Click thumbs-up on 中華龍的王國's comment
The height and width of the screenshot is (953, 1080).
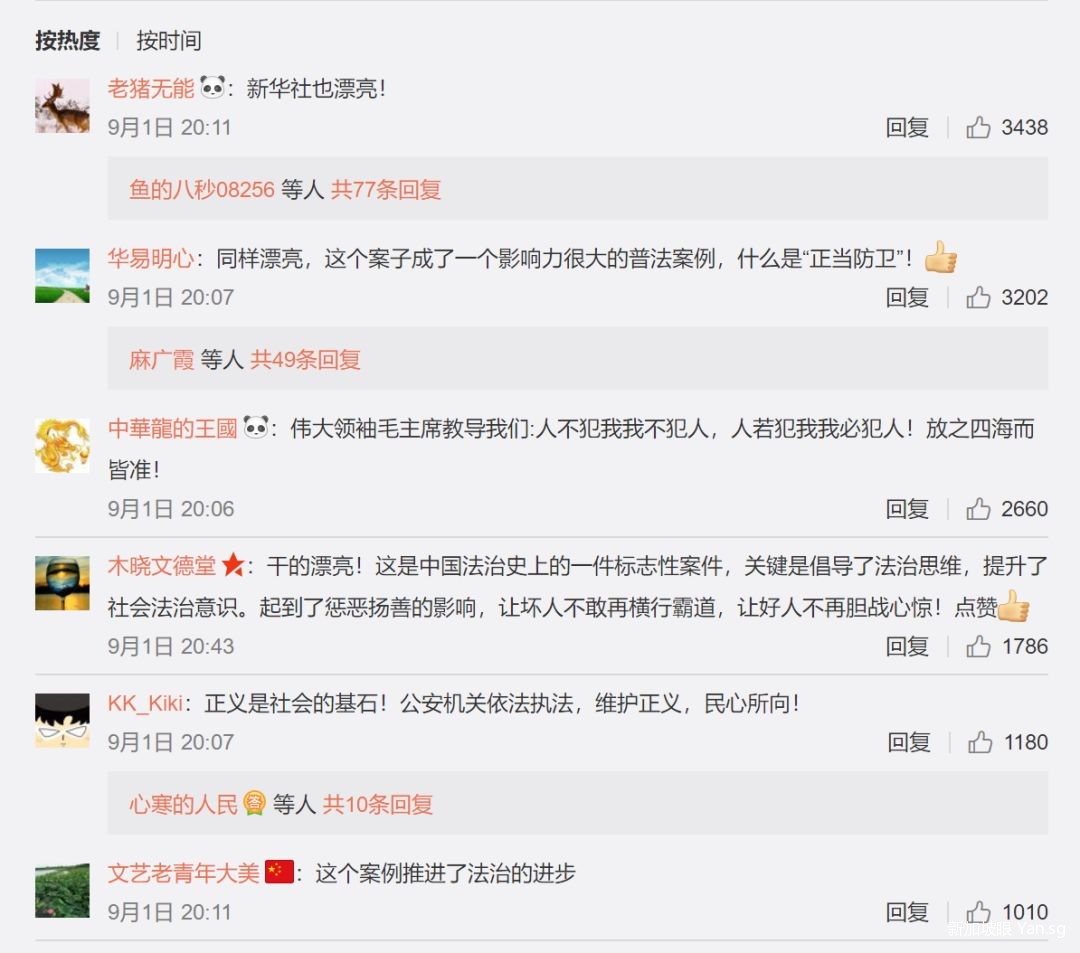coord(977,509)
